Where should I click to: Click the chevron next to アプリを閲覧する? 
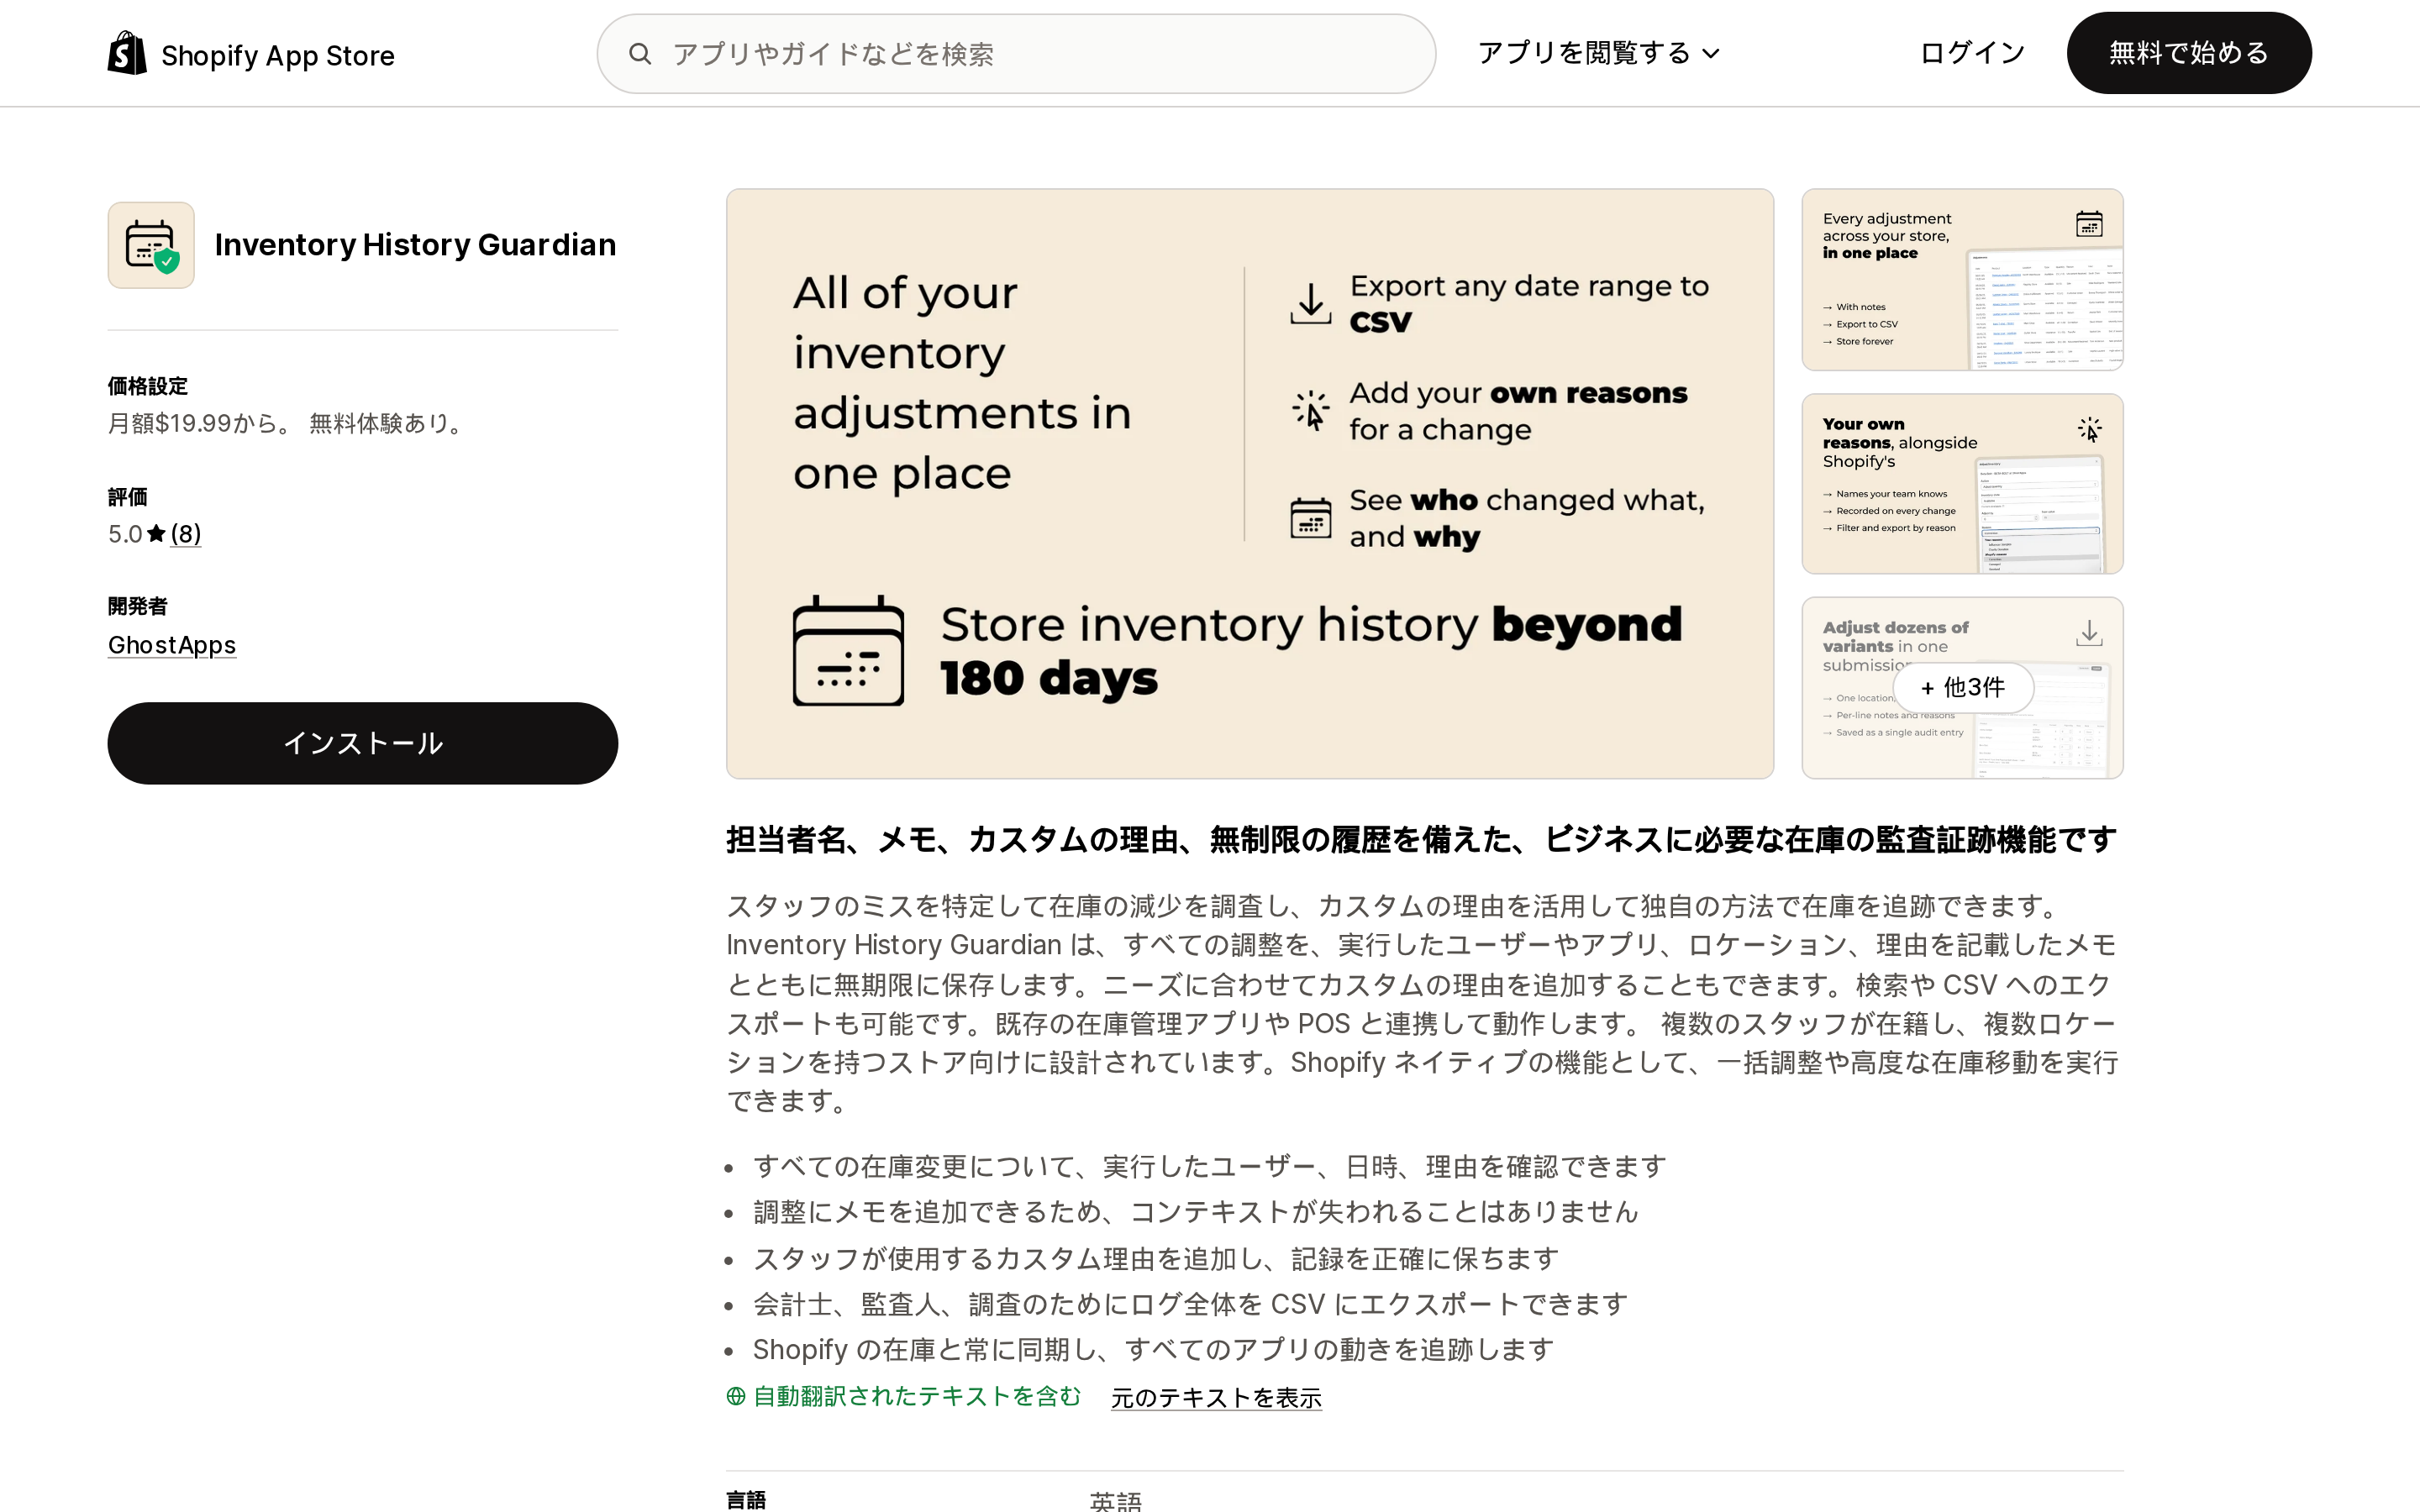1711,54
